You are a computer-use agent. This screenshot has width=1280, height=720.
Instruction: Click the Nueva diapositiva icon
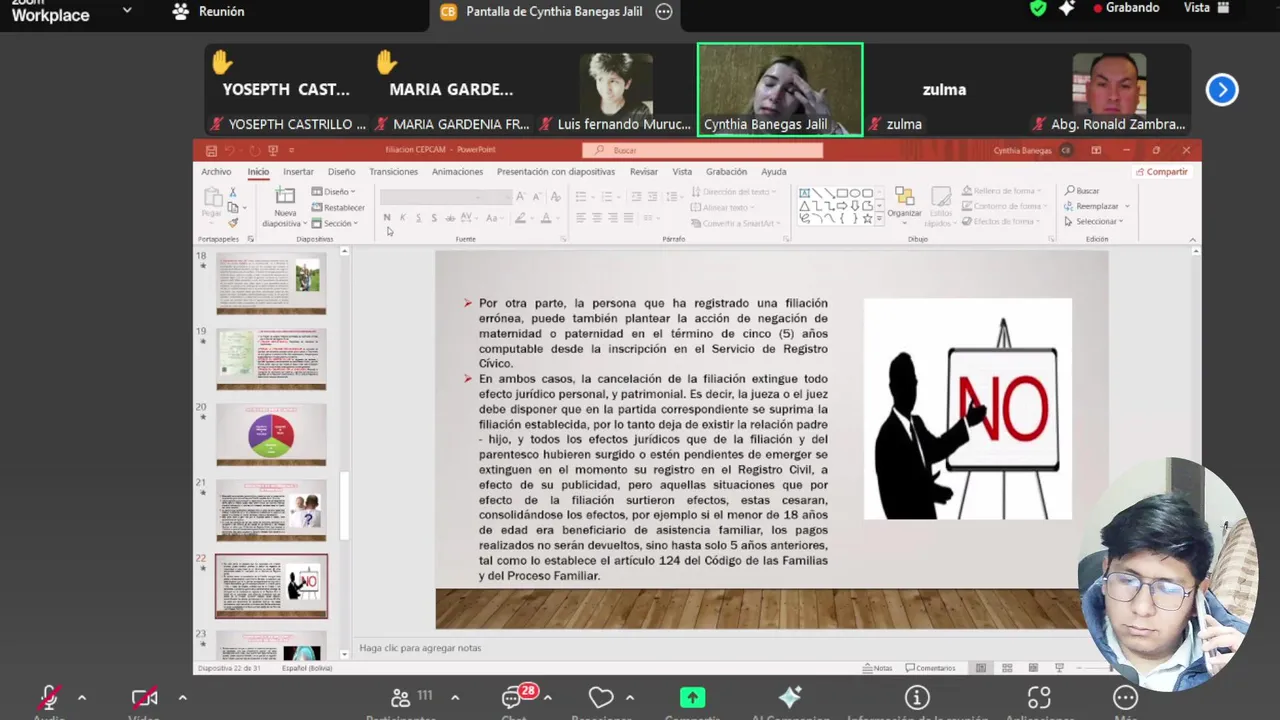[285, 196]
